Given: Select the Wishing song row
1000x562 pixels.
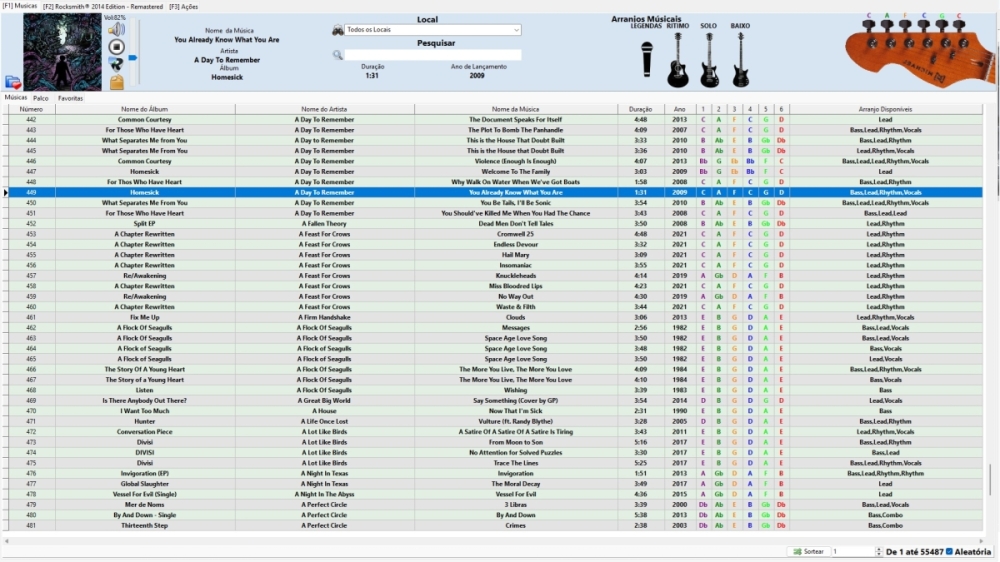Looking at the screenshot, I should pyautogui.click(x=495, y=390).
